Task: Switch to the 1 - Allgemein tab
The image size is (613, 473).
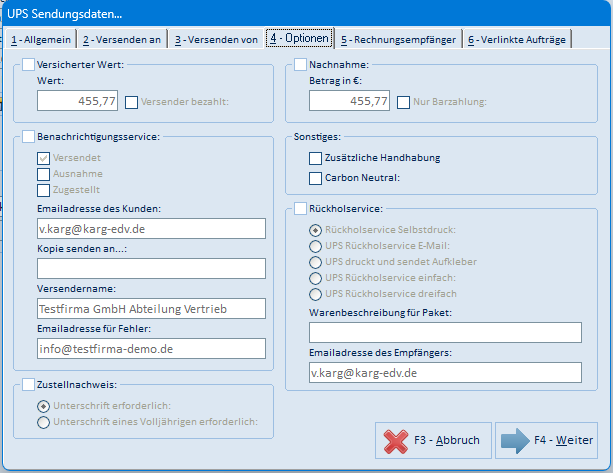Action: tap(41, 39)
